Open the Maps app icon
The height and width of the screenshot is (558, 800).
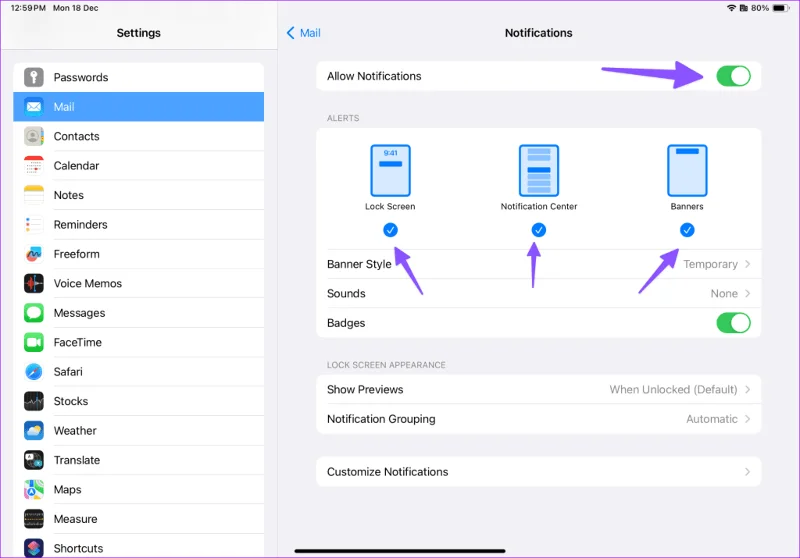click(x=34, y=490)
